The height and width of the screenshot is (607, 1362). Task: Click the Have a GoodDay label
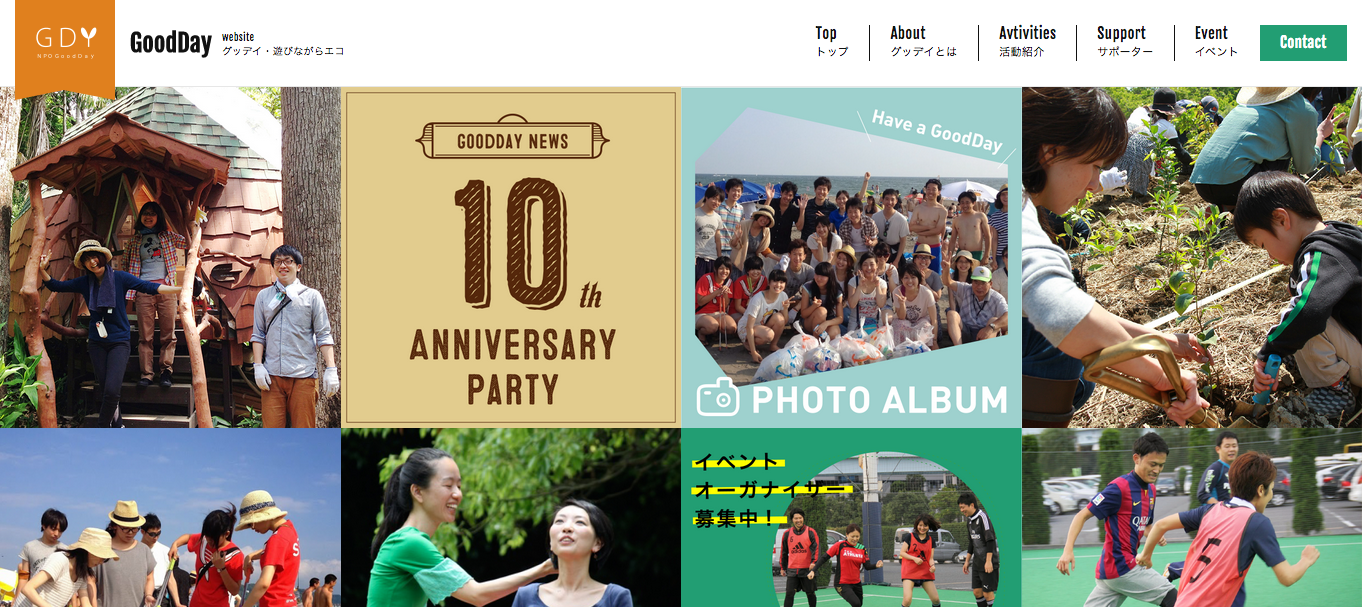click(937, 132)
